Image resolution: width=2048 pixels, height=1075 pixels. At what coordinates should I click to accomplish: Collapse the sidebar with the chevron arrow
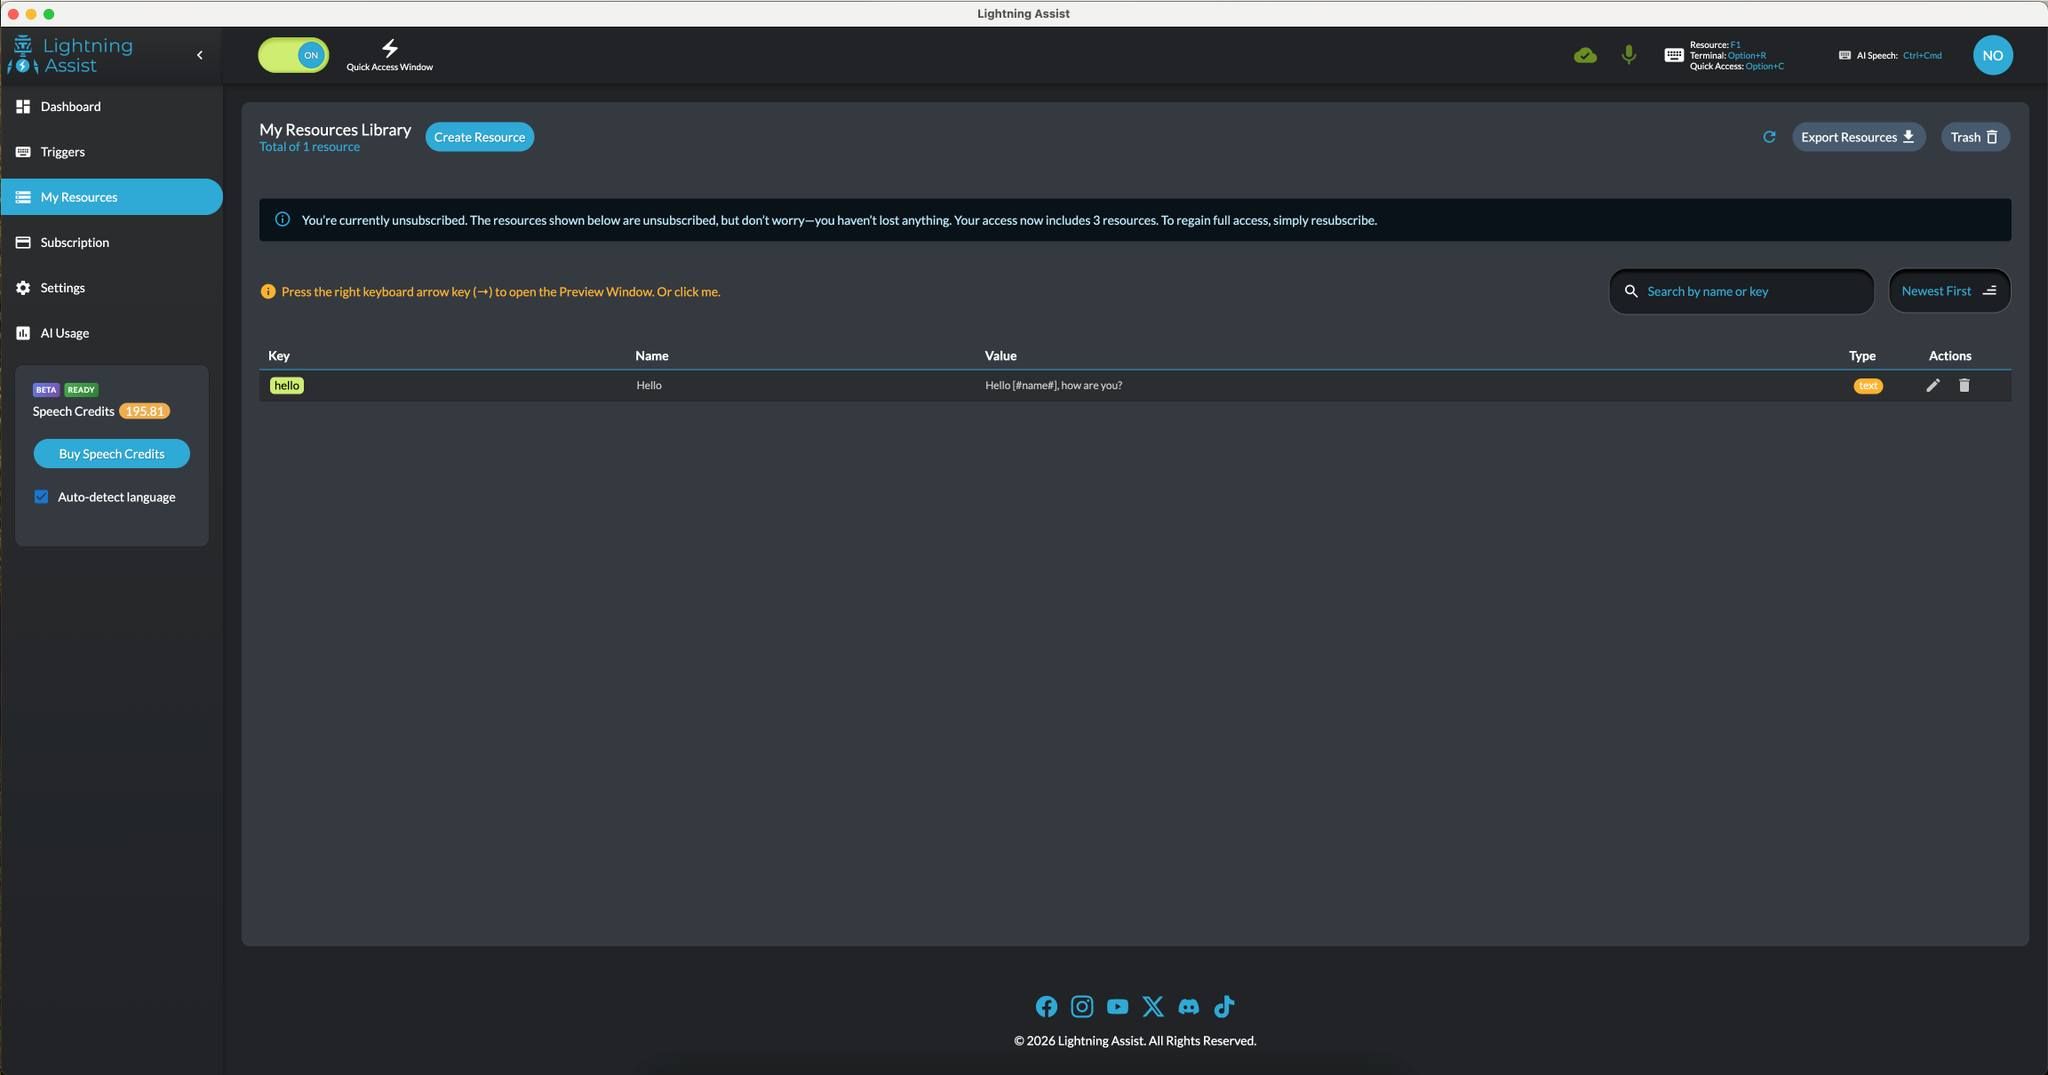point(198,55)
